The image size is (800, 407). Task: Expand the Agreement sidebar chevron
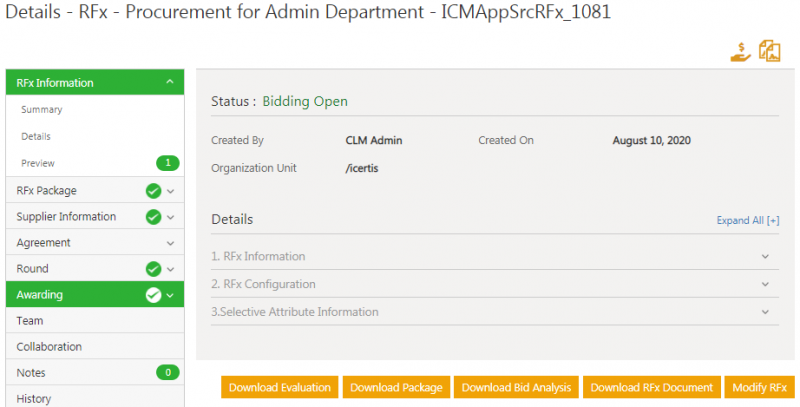click(170, 243)
